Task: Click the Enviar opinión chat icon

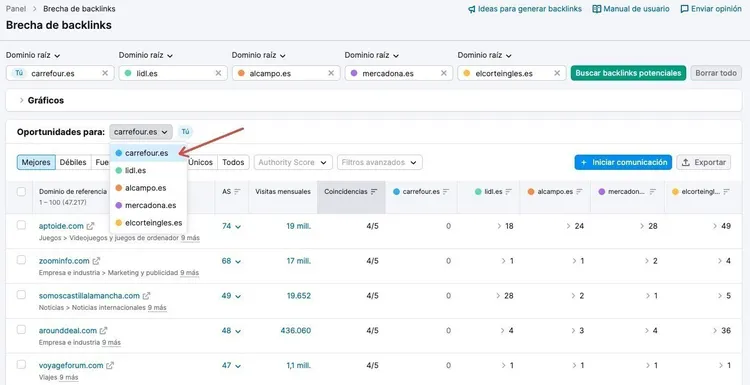Action: pos(684,9)
